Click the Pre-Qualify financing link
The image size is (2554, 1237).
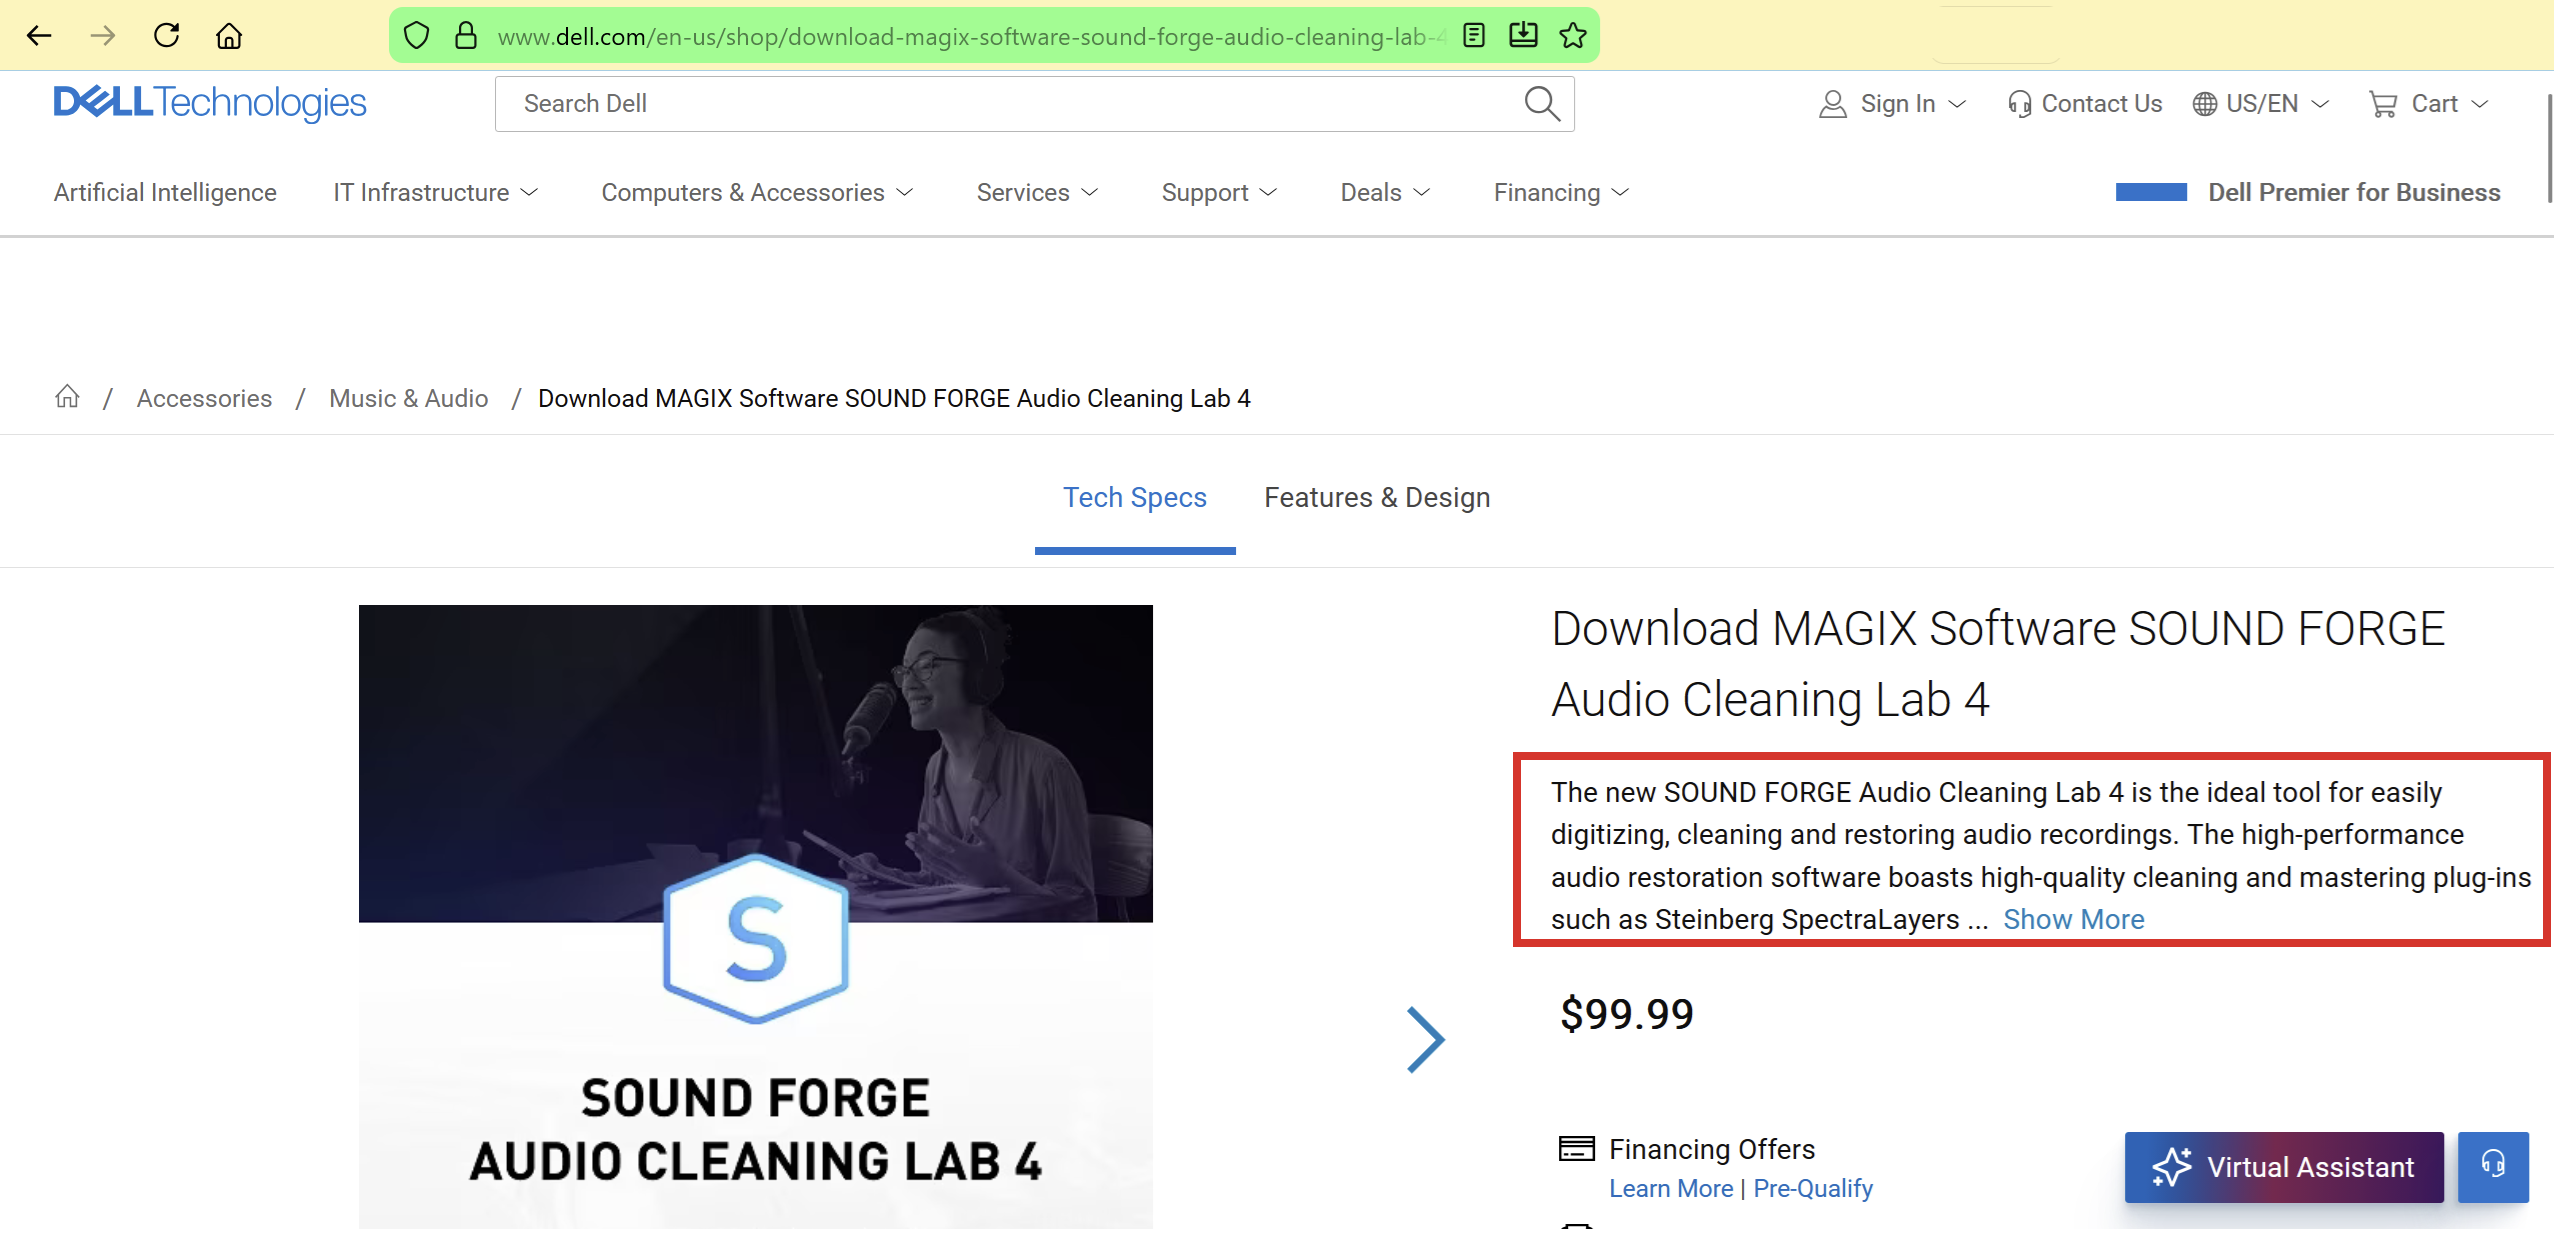[x=1812, y=1188]
